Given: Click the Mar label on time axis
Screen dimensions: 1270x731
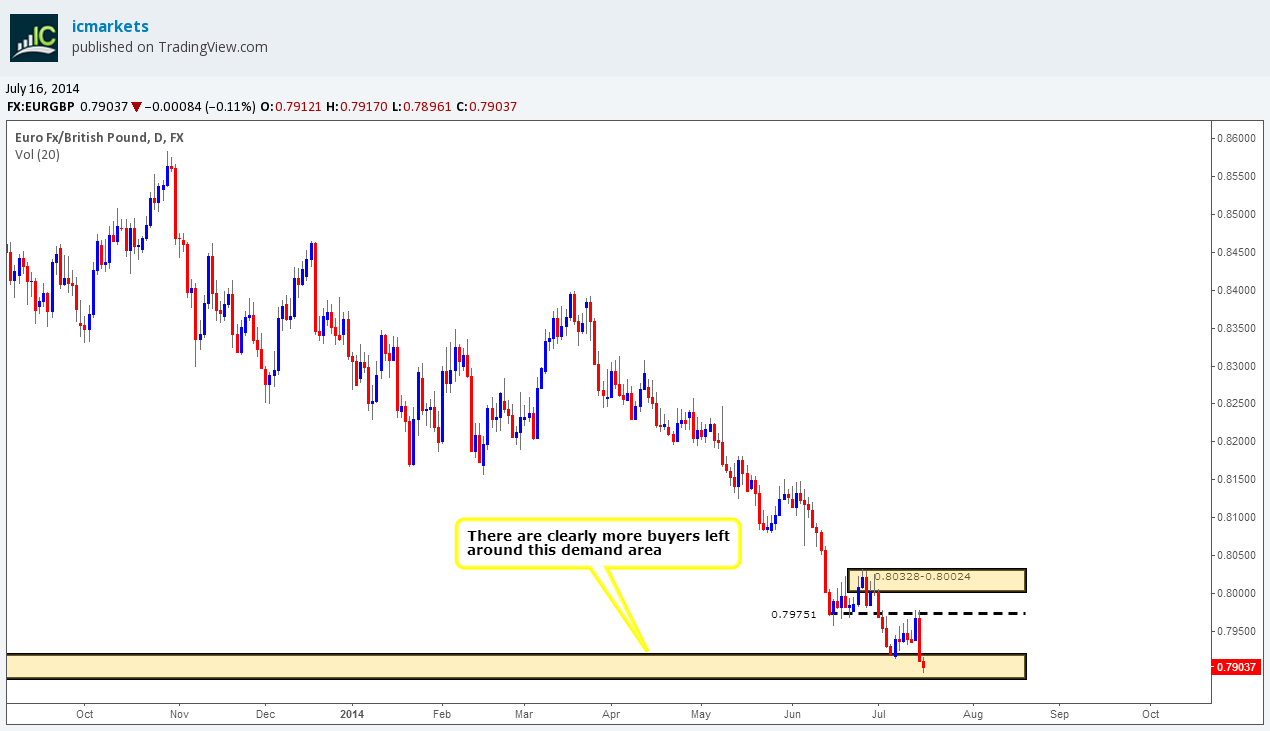Looking at the screenshot, I should (525, 714).
